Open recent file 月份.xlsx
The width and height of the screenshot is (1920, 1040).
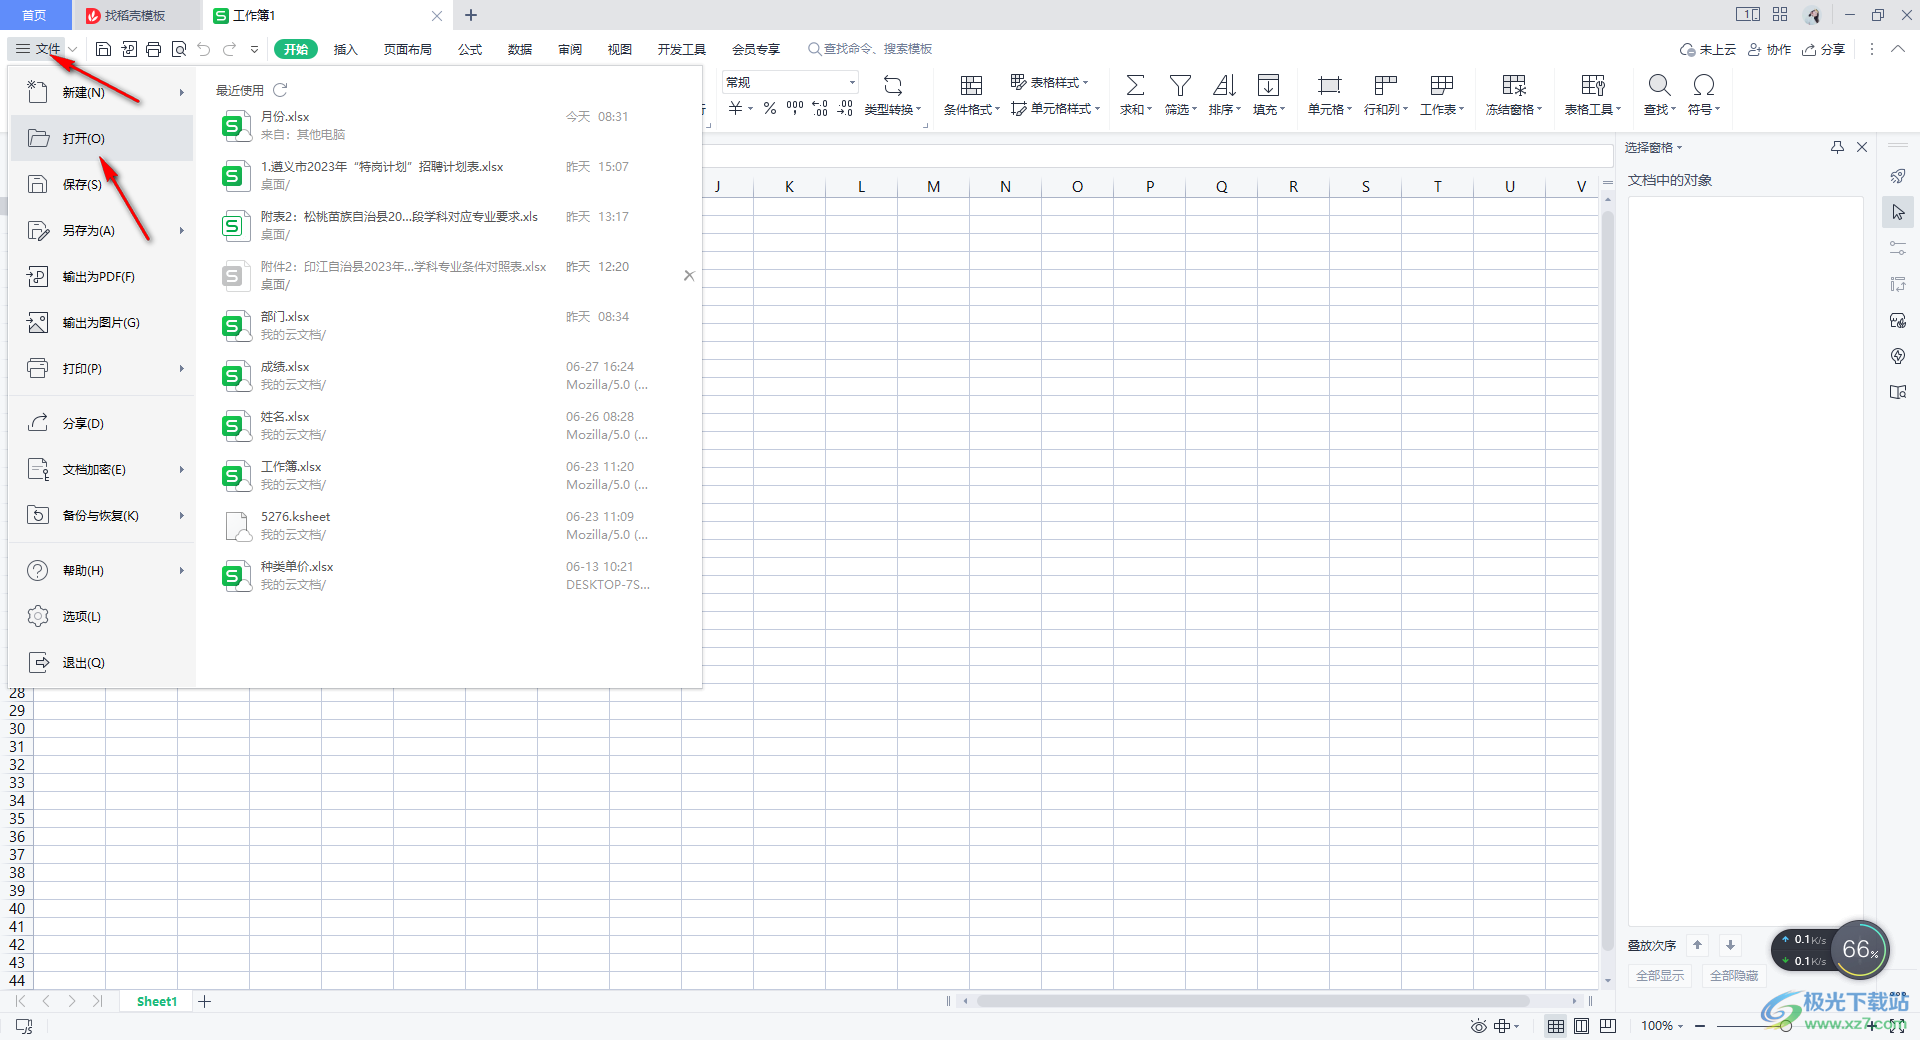pyautogui.click(x=448, y=125)
